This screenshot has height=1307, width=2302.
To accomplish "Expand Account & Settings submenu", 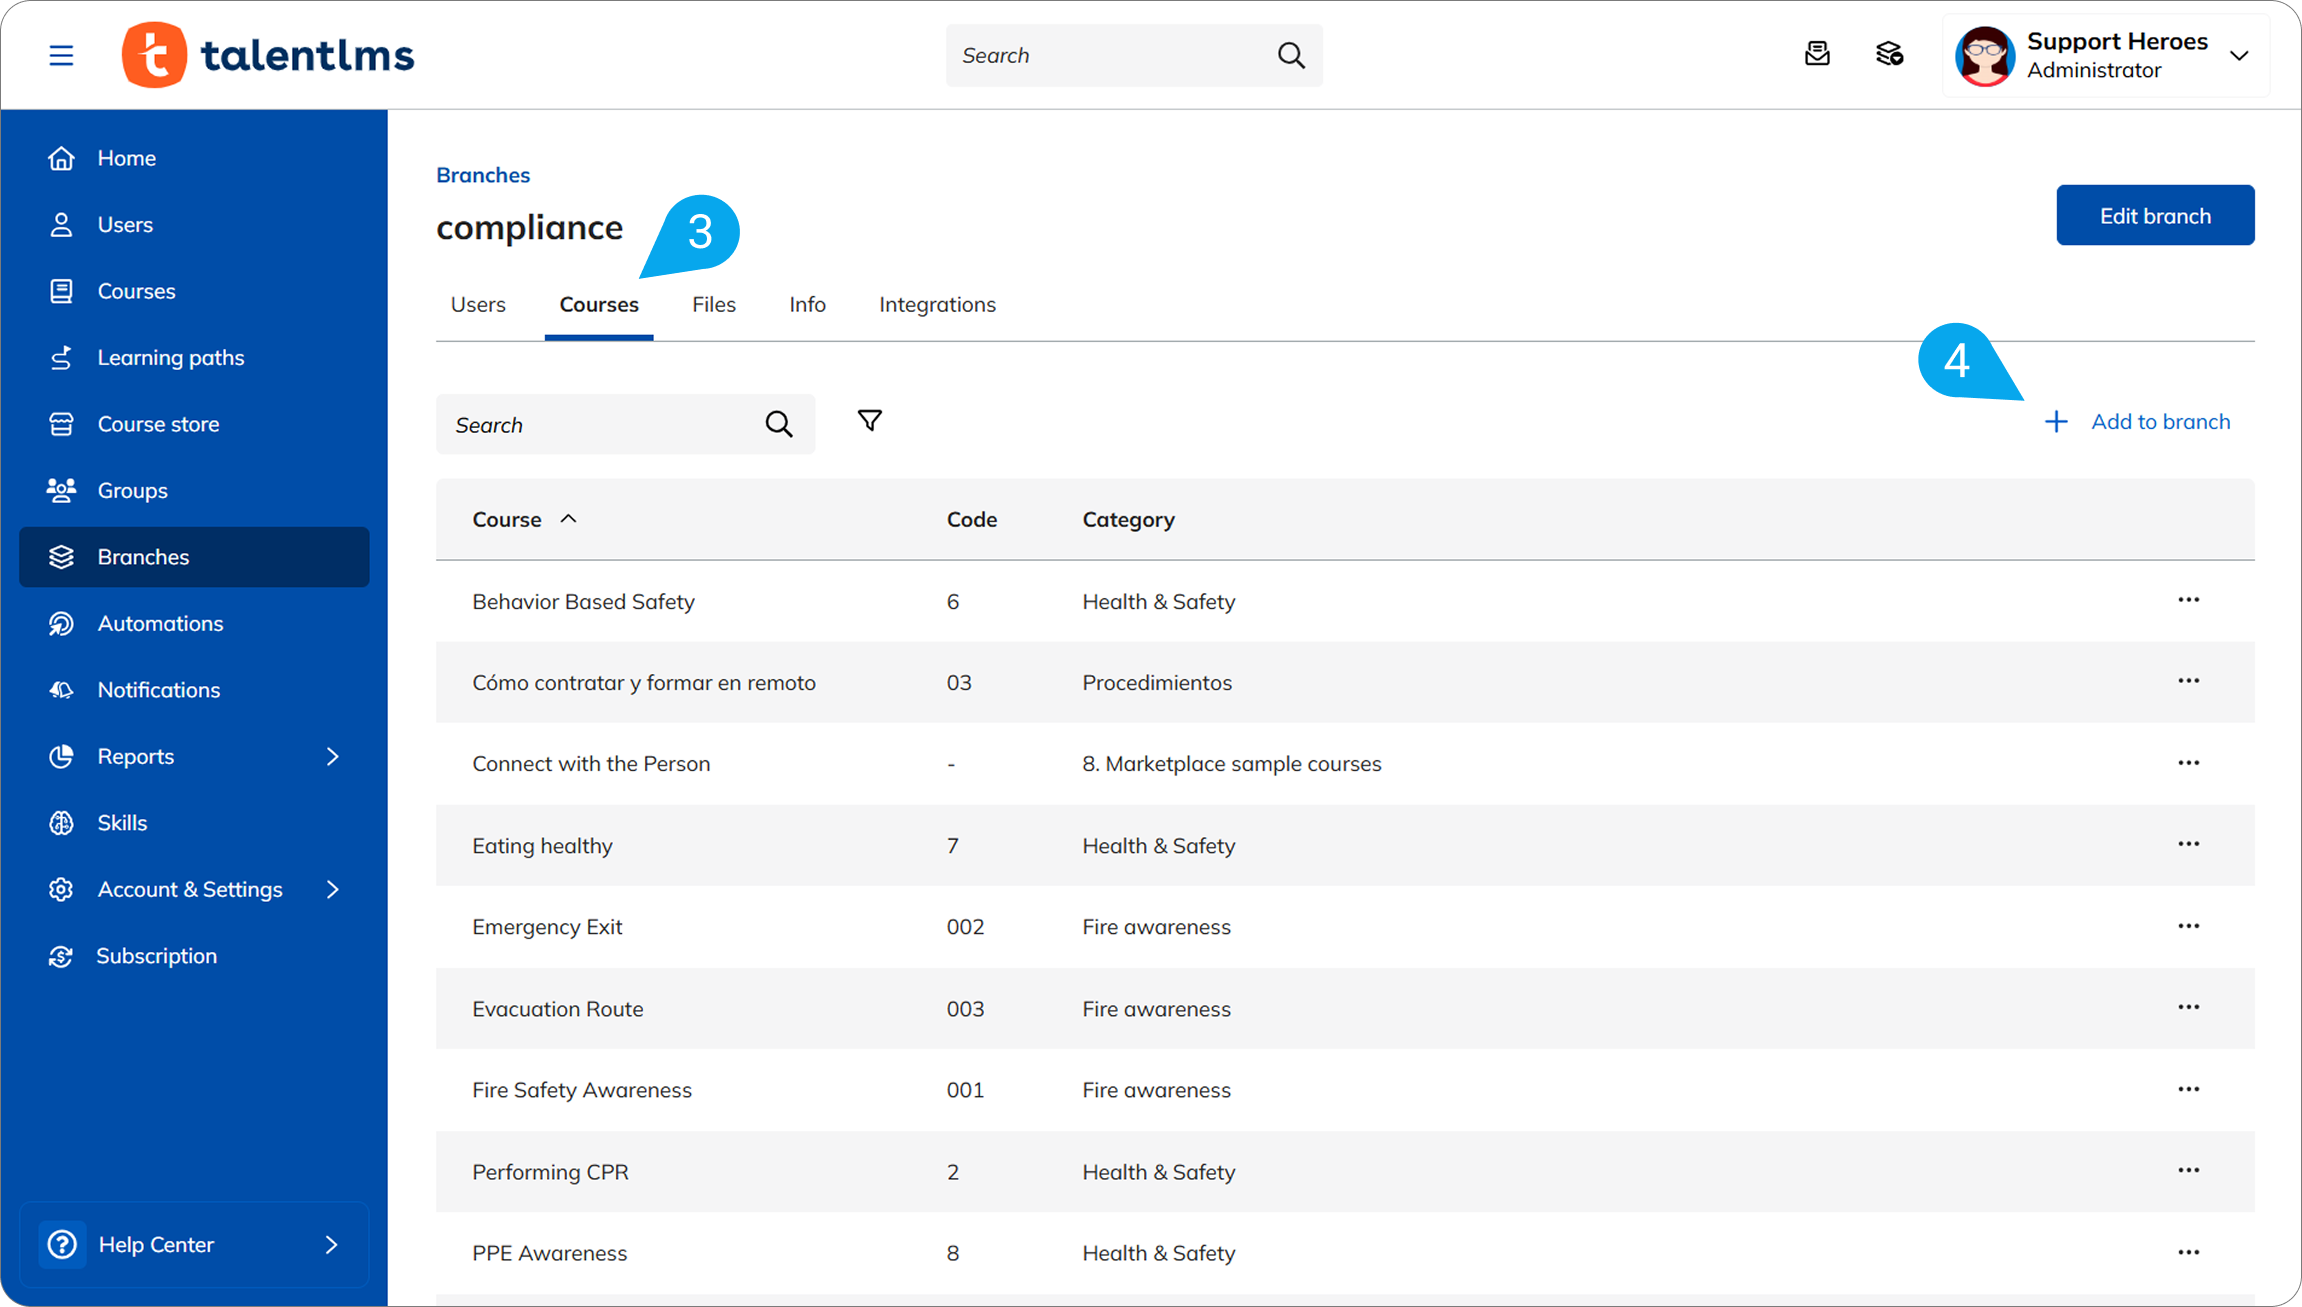I will [333, 889].
